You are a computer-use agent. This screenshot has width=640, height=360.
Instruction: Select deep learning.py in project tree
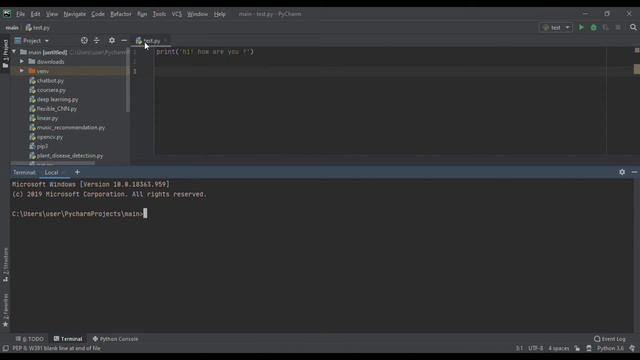pyautogui.click(x=58, y=99)
